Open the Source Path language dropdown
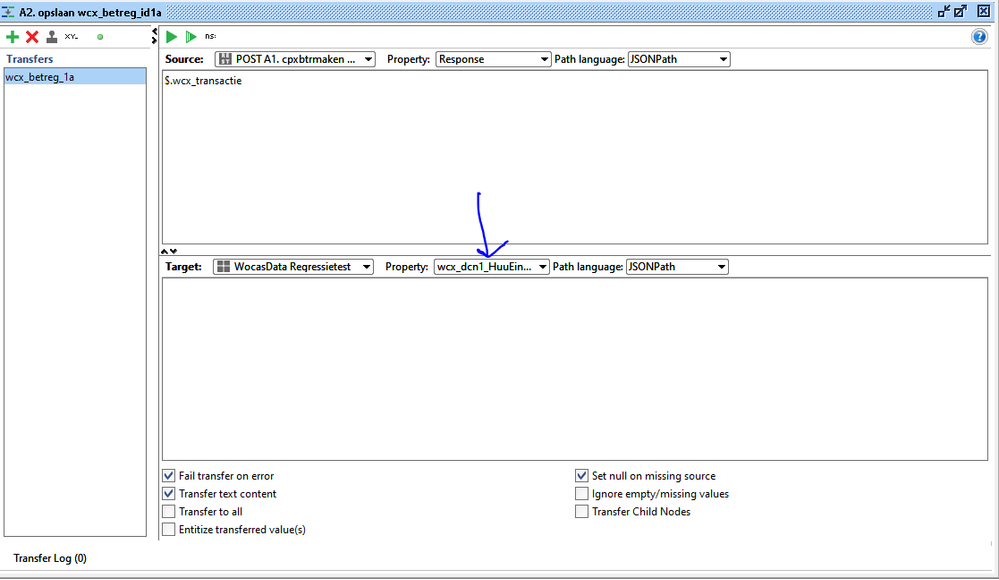Screen dimensions: 999x580 point(679,59)
